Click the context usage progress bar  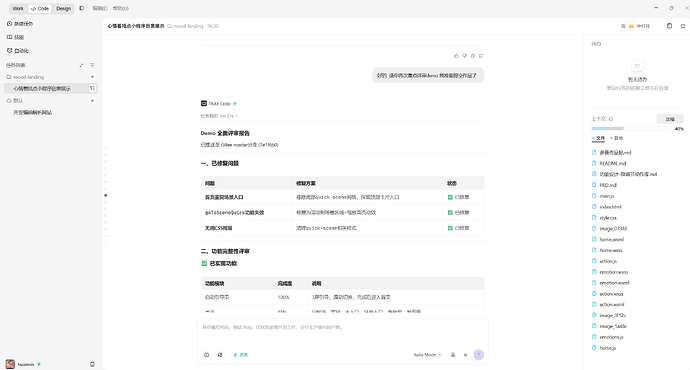pos(631,128)
